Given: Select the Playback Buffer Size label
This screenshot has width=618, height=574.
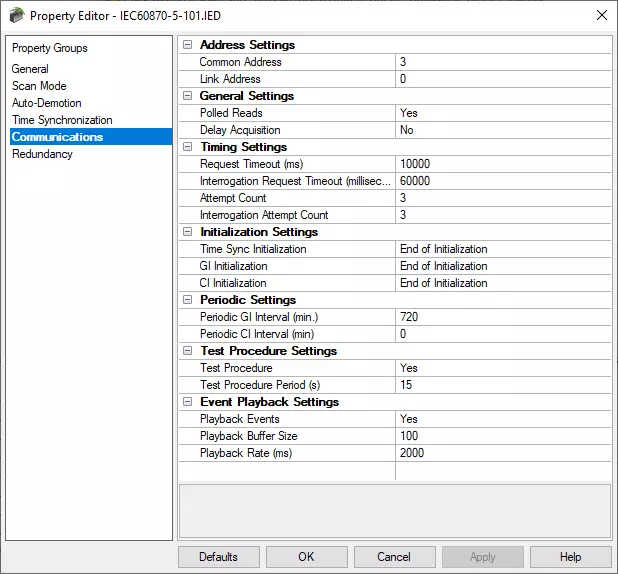Looking at the screenshot, I should click(x=249, y=436).
